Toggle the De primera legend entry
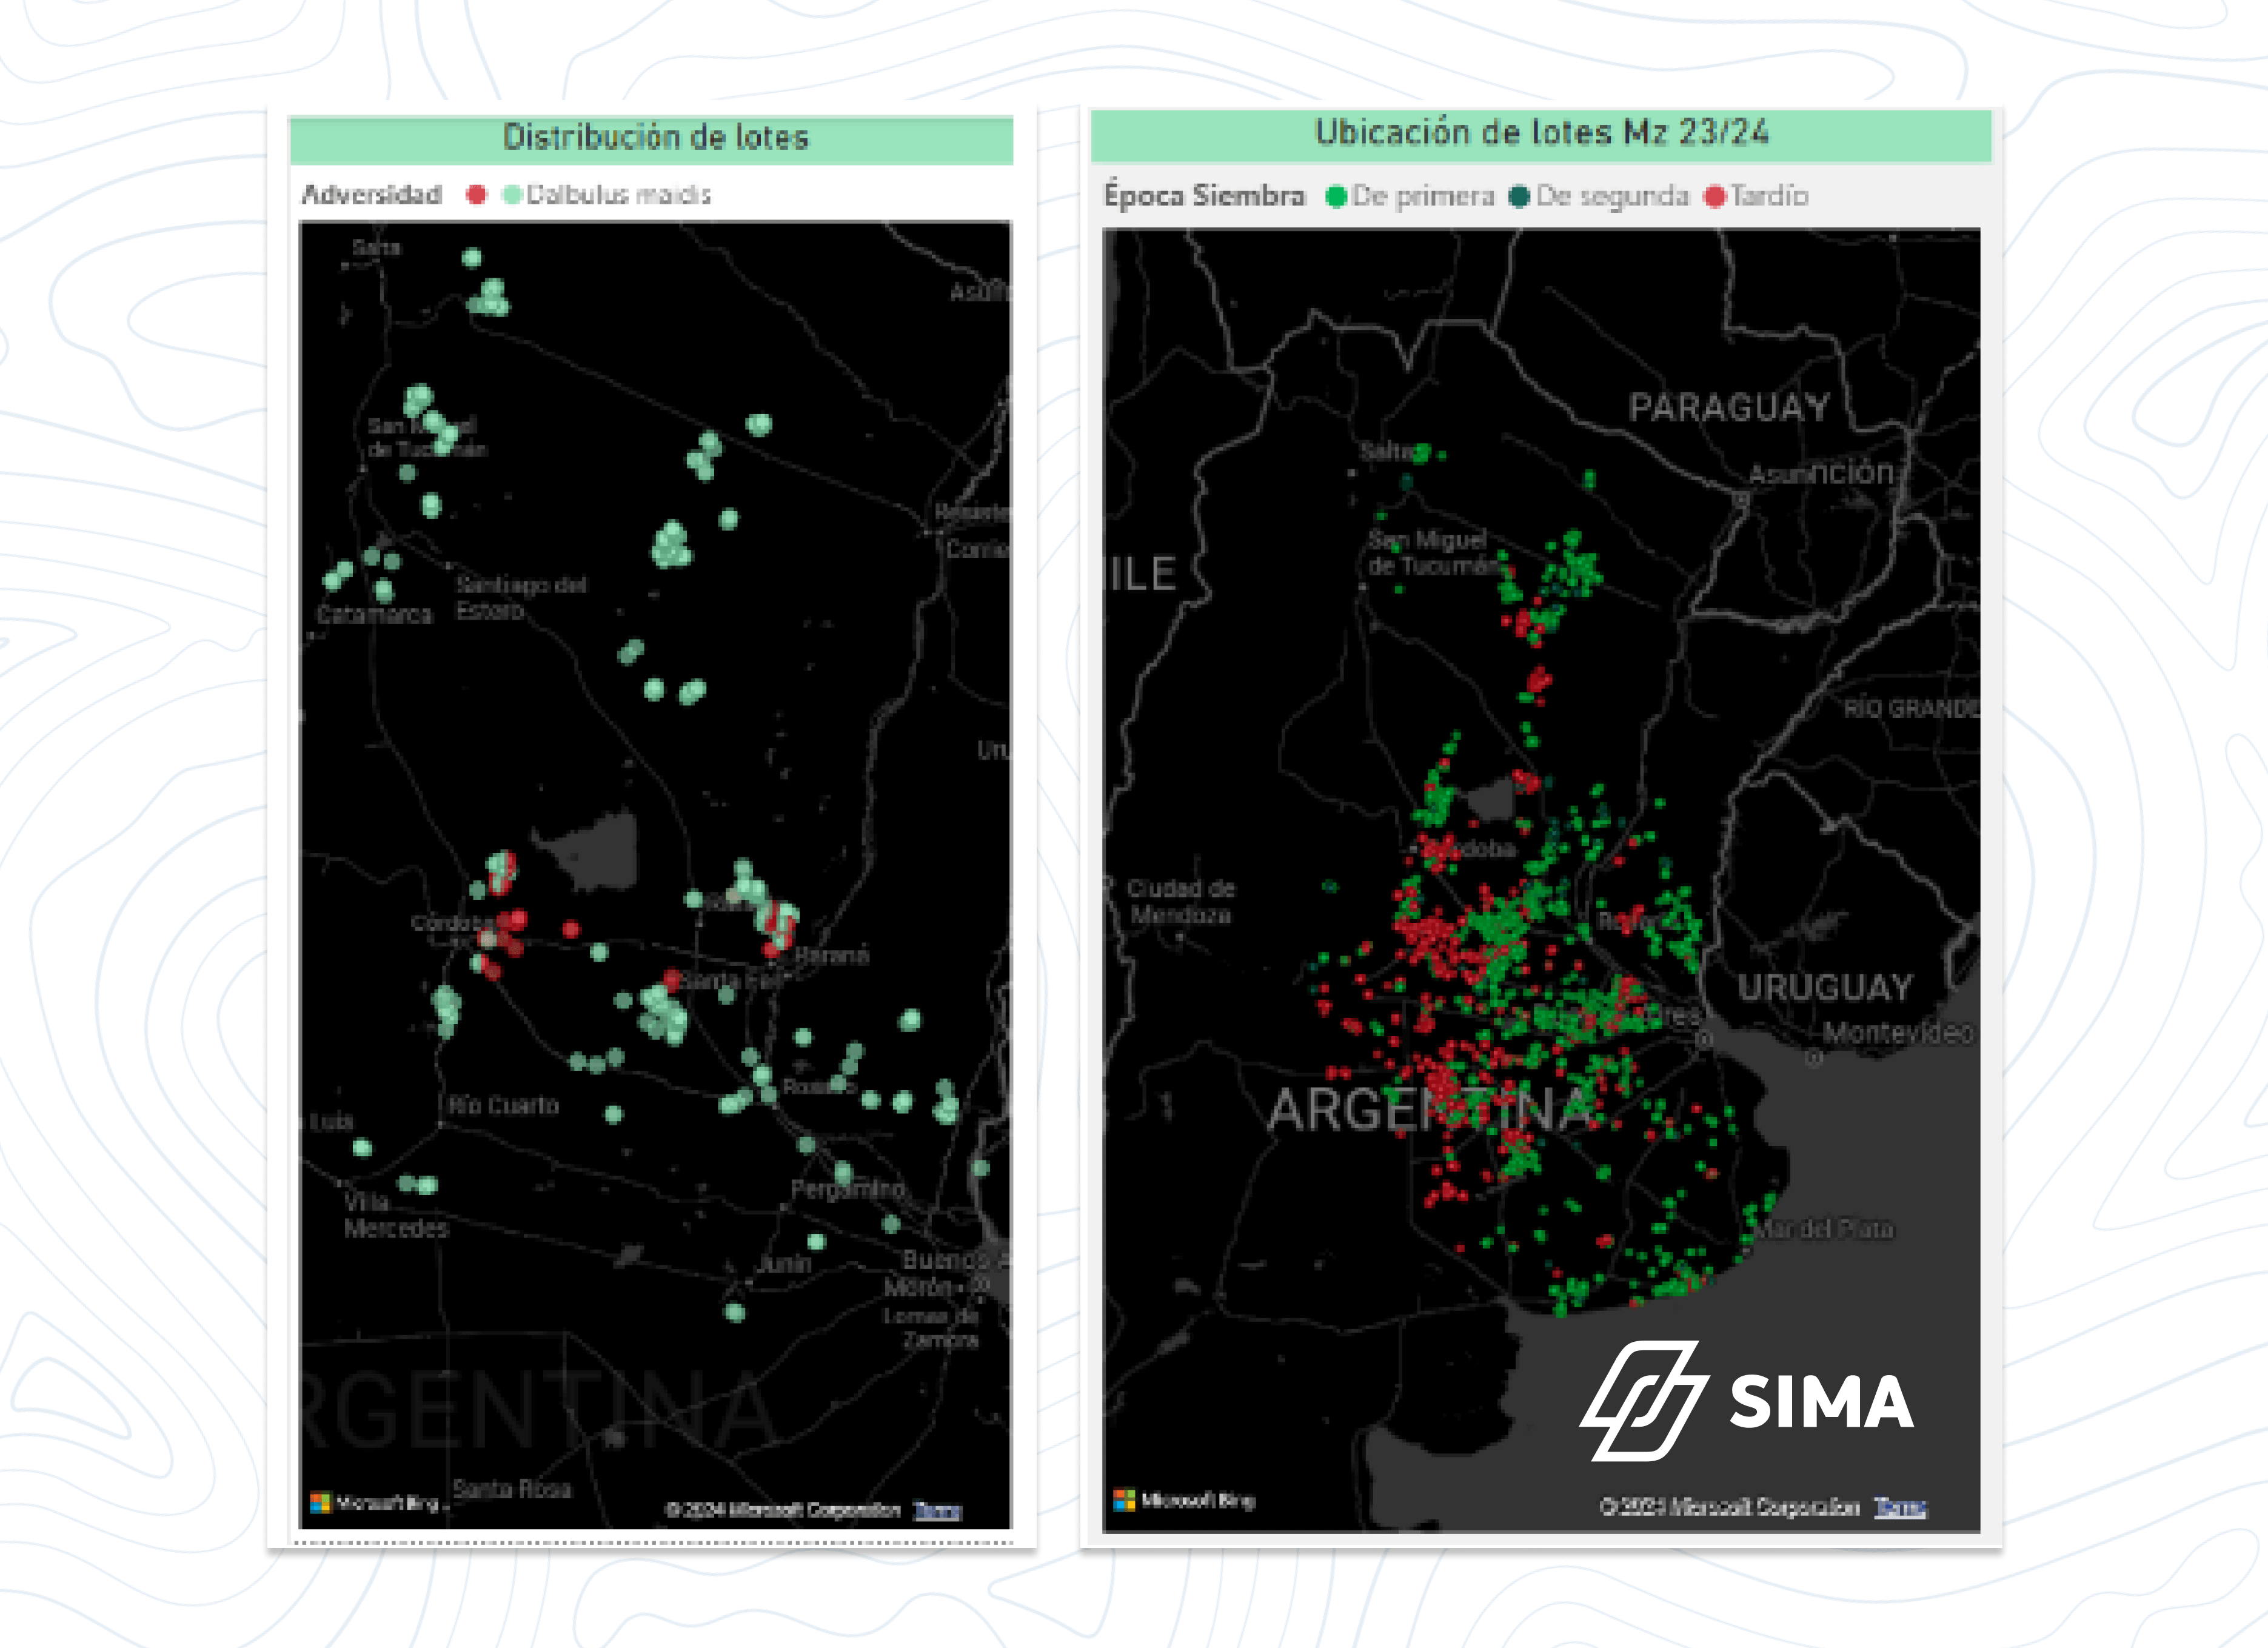This screenshot has width=2268, height=1648. pyautogui.click(x=1410, y=196)
